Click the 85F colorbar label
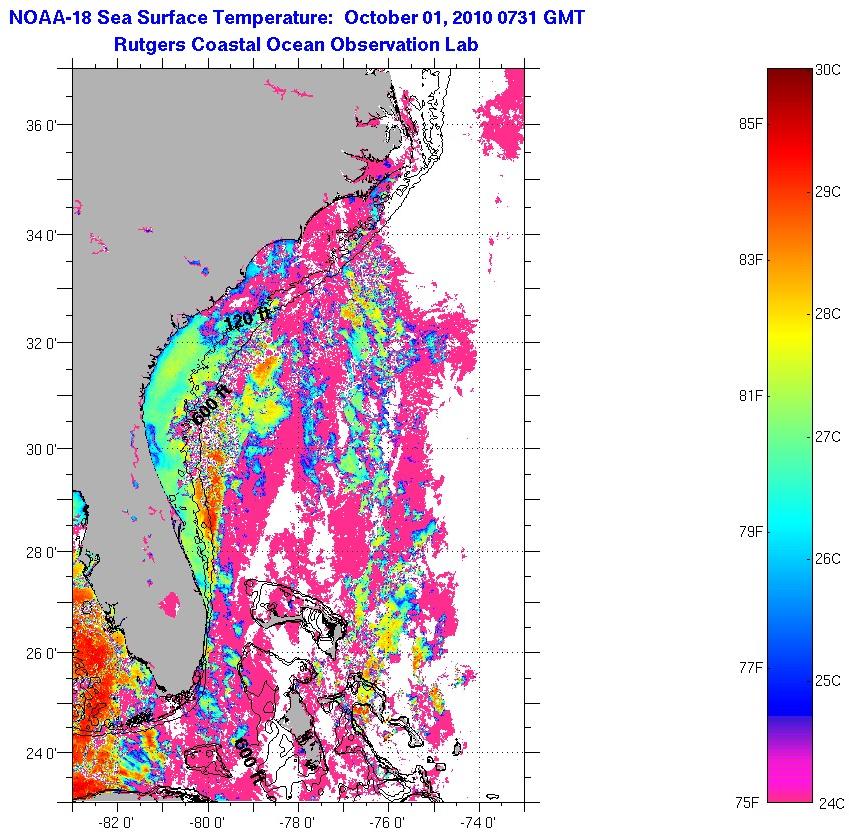This screenshot has height=832, width=849. (750, 124)
